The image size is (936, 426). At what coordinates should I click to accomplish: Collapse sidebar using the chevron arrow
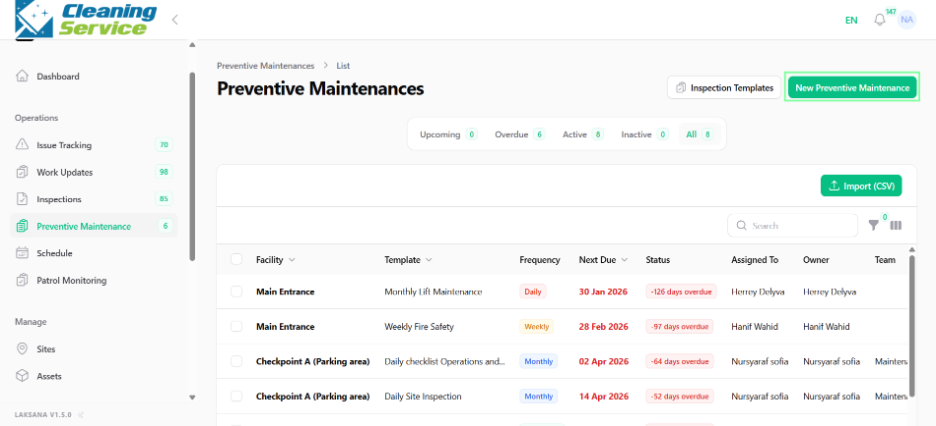coord(175,20)
